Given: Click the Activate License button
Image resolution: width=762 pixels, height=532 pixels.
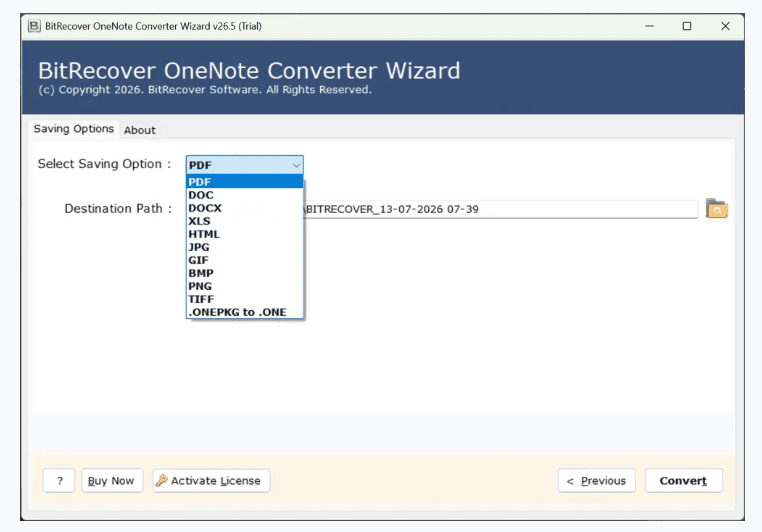Looking at the screenshot, I should (211, 481).
